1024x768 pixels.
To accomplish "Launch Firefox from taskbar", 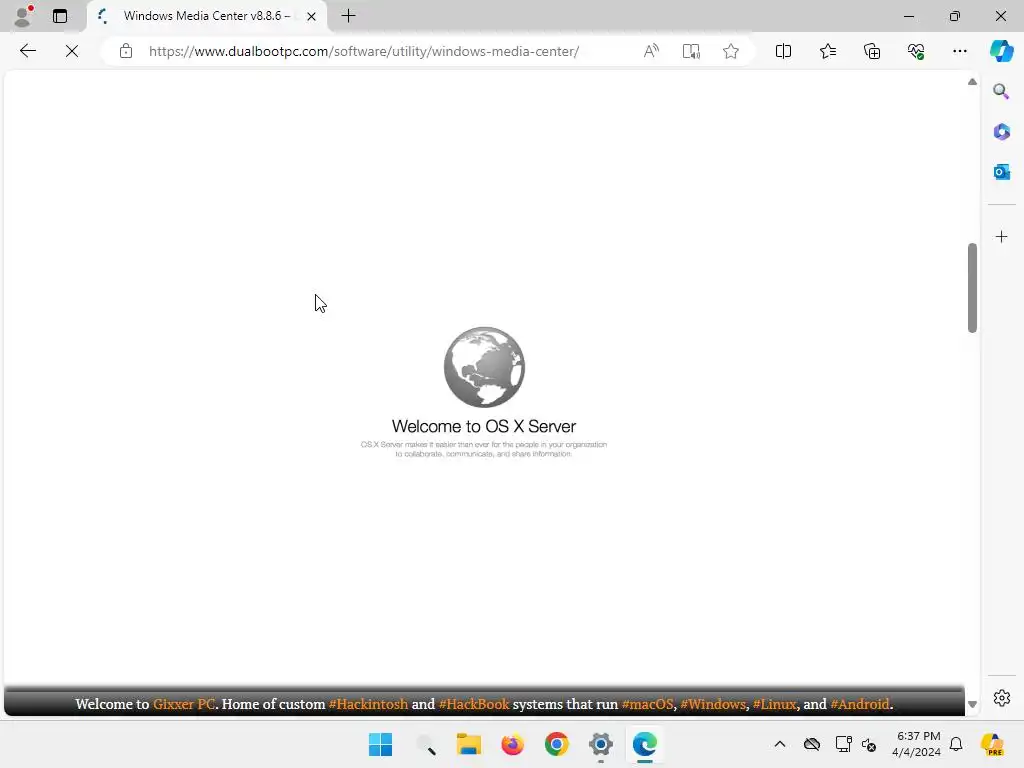I will [x=513, y=744].
